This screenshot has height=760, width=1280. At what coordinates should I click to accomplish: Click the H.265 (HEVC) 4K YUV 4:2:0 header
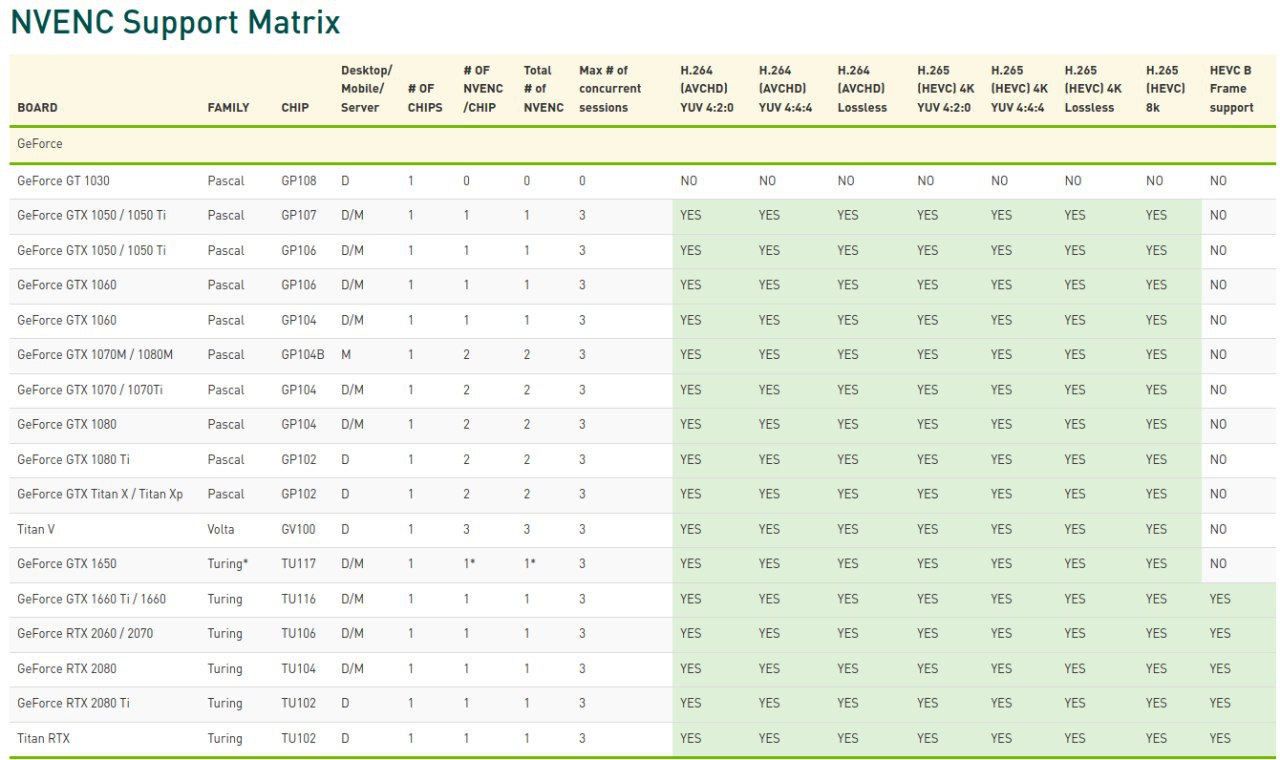click(945, 89)
